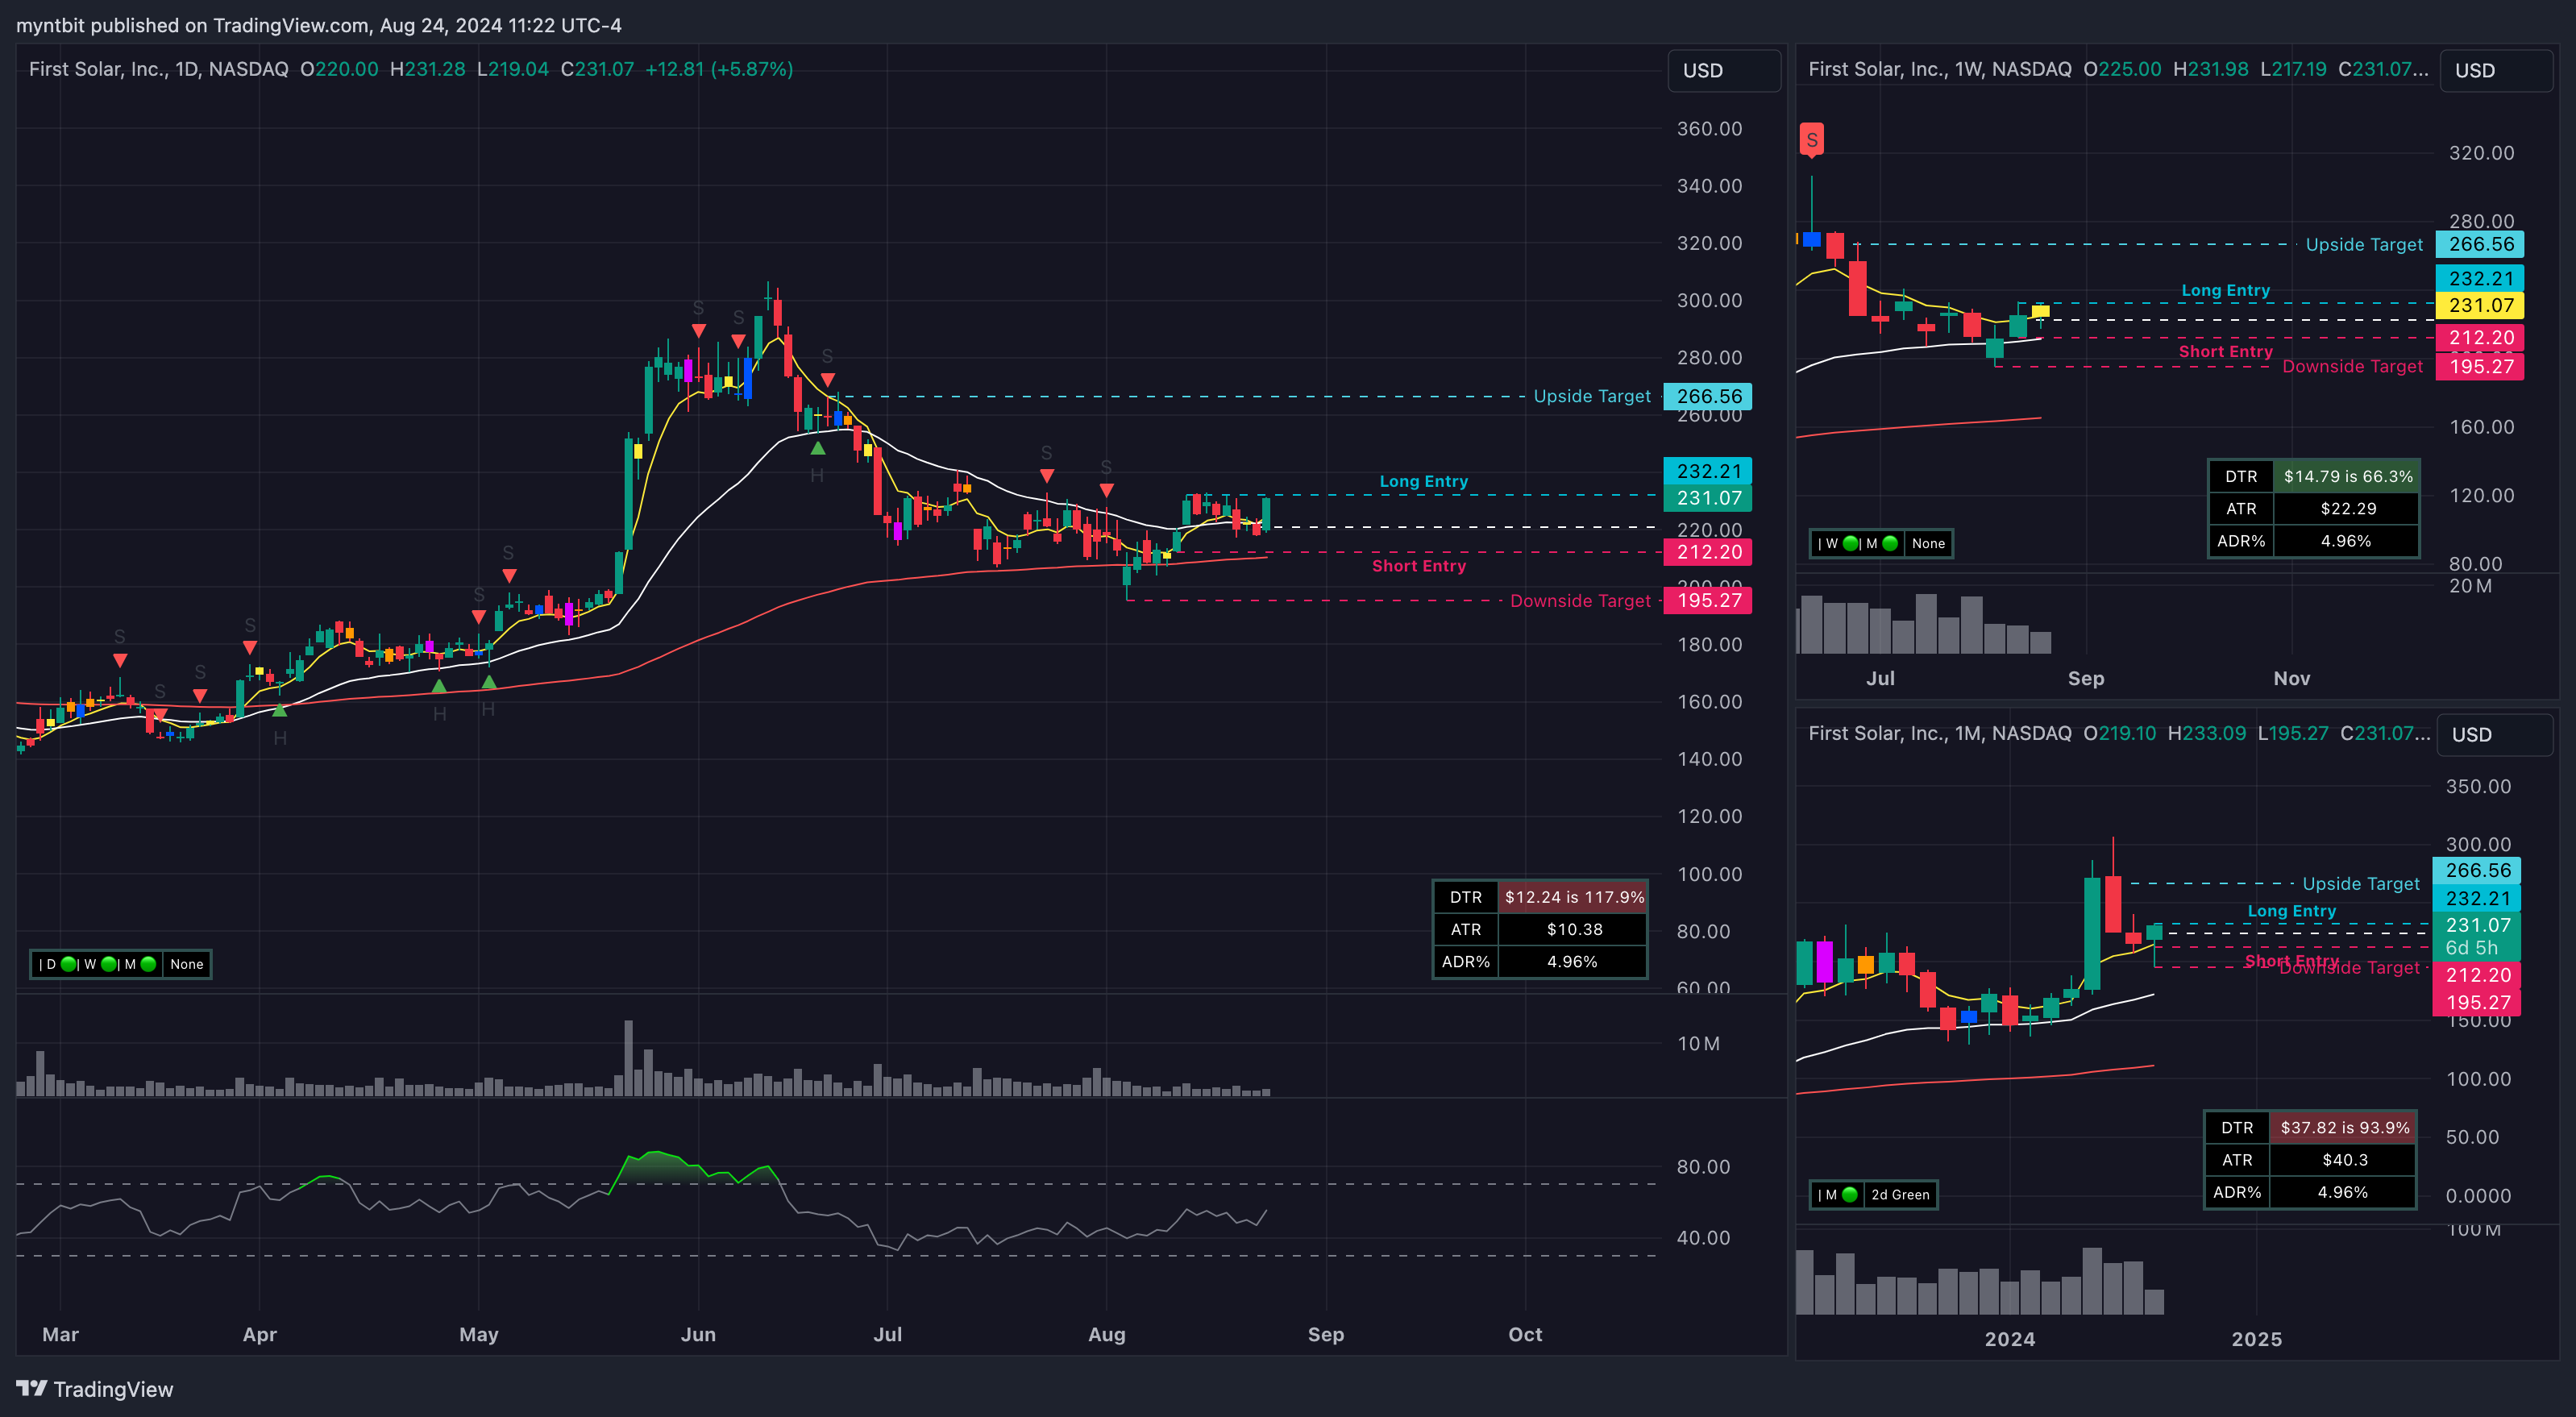The width and height of the screenshot is (2576, 1417).
Task: Click DTR value $37.82 is 93.9%
Action: [x=2344, y=1127]
